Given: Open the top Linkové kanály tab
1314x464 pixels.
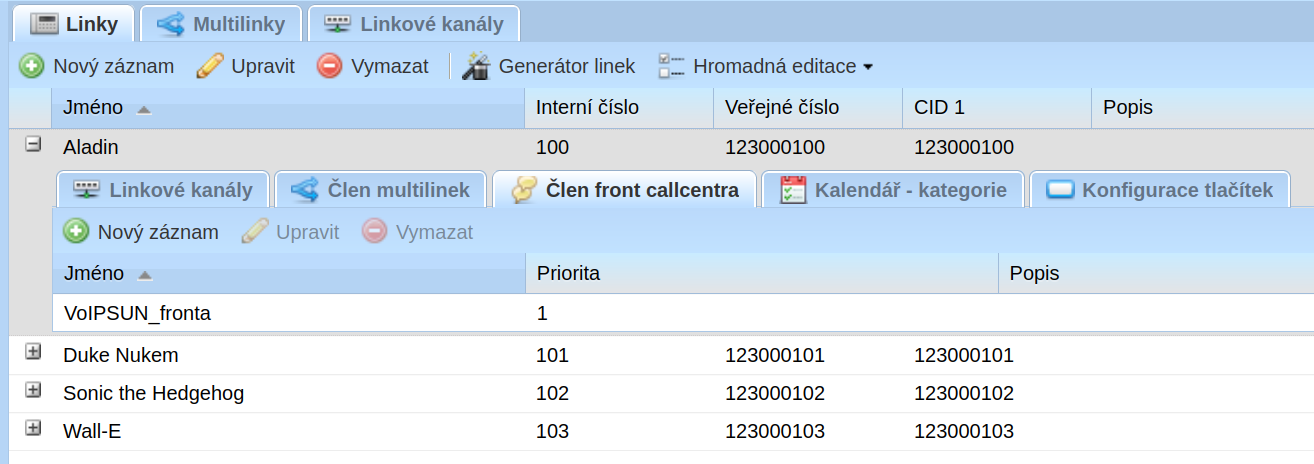Looking at the screenshot, I should (414, 23).
